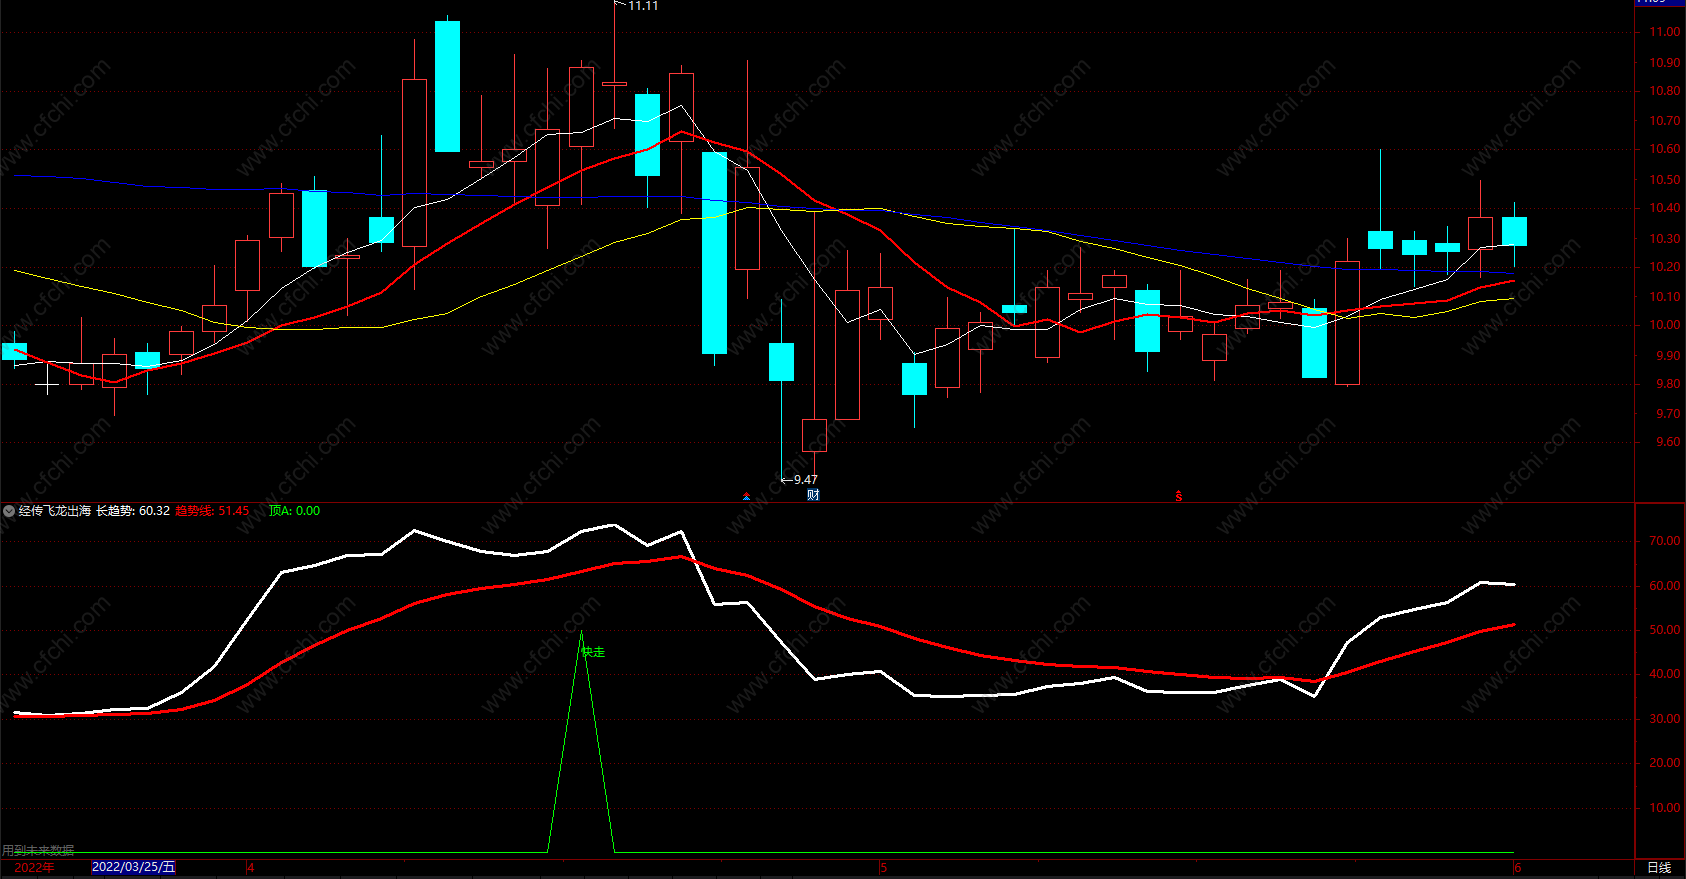Click the highlighted 2022/03/25/五 date label

click(x=133, y=867)
